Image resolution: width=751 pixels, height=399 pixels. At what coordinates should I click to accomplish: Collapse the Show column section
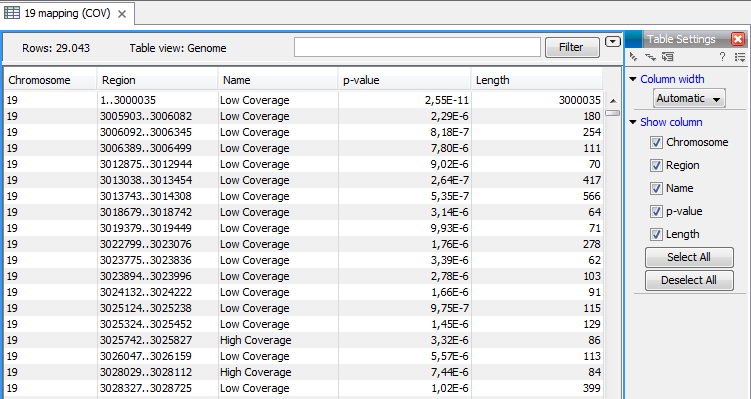pyautogui.click(x=633, y=122)
